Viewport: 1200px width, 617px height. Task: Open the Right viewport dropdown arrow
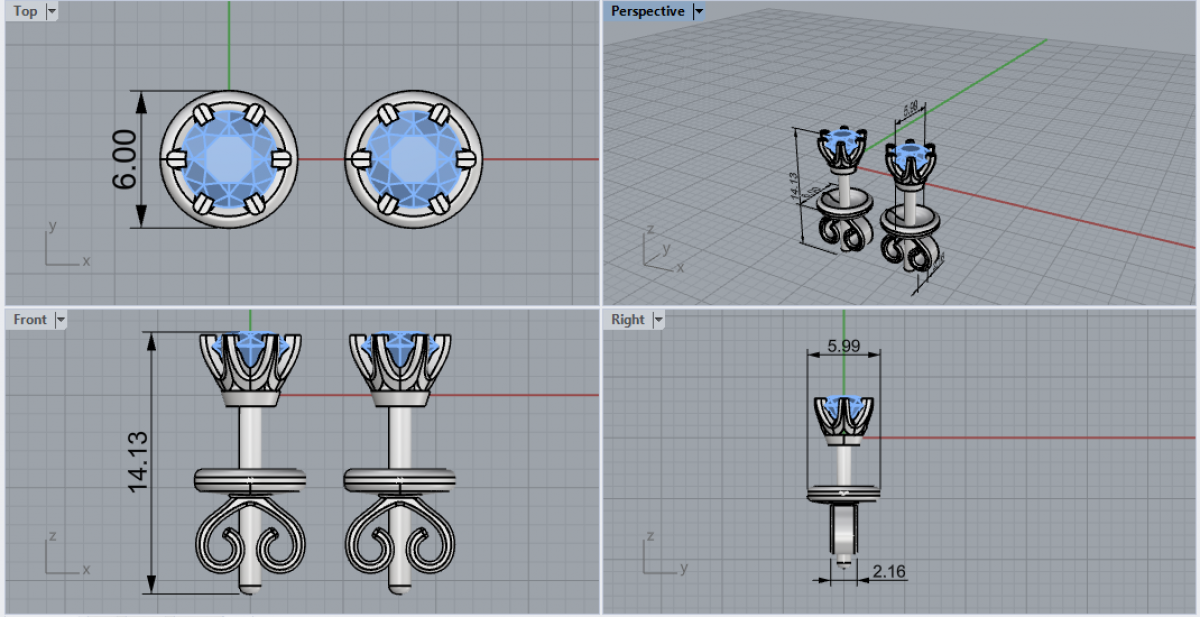[x=657, y=320]
